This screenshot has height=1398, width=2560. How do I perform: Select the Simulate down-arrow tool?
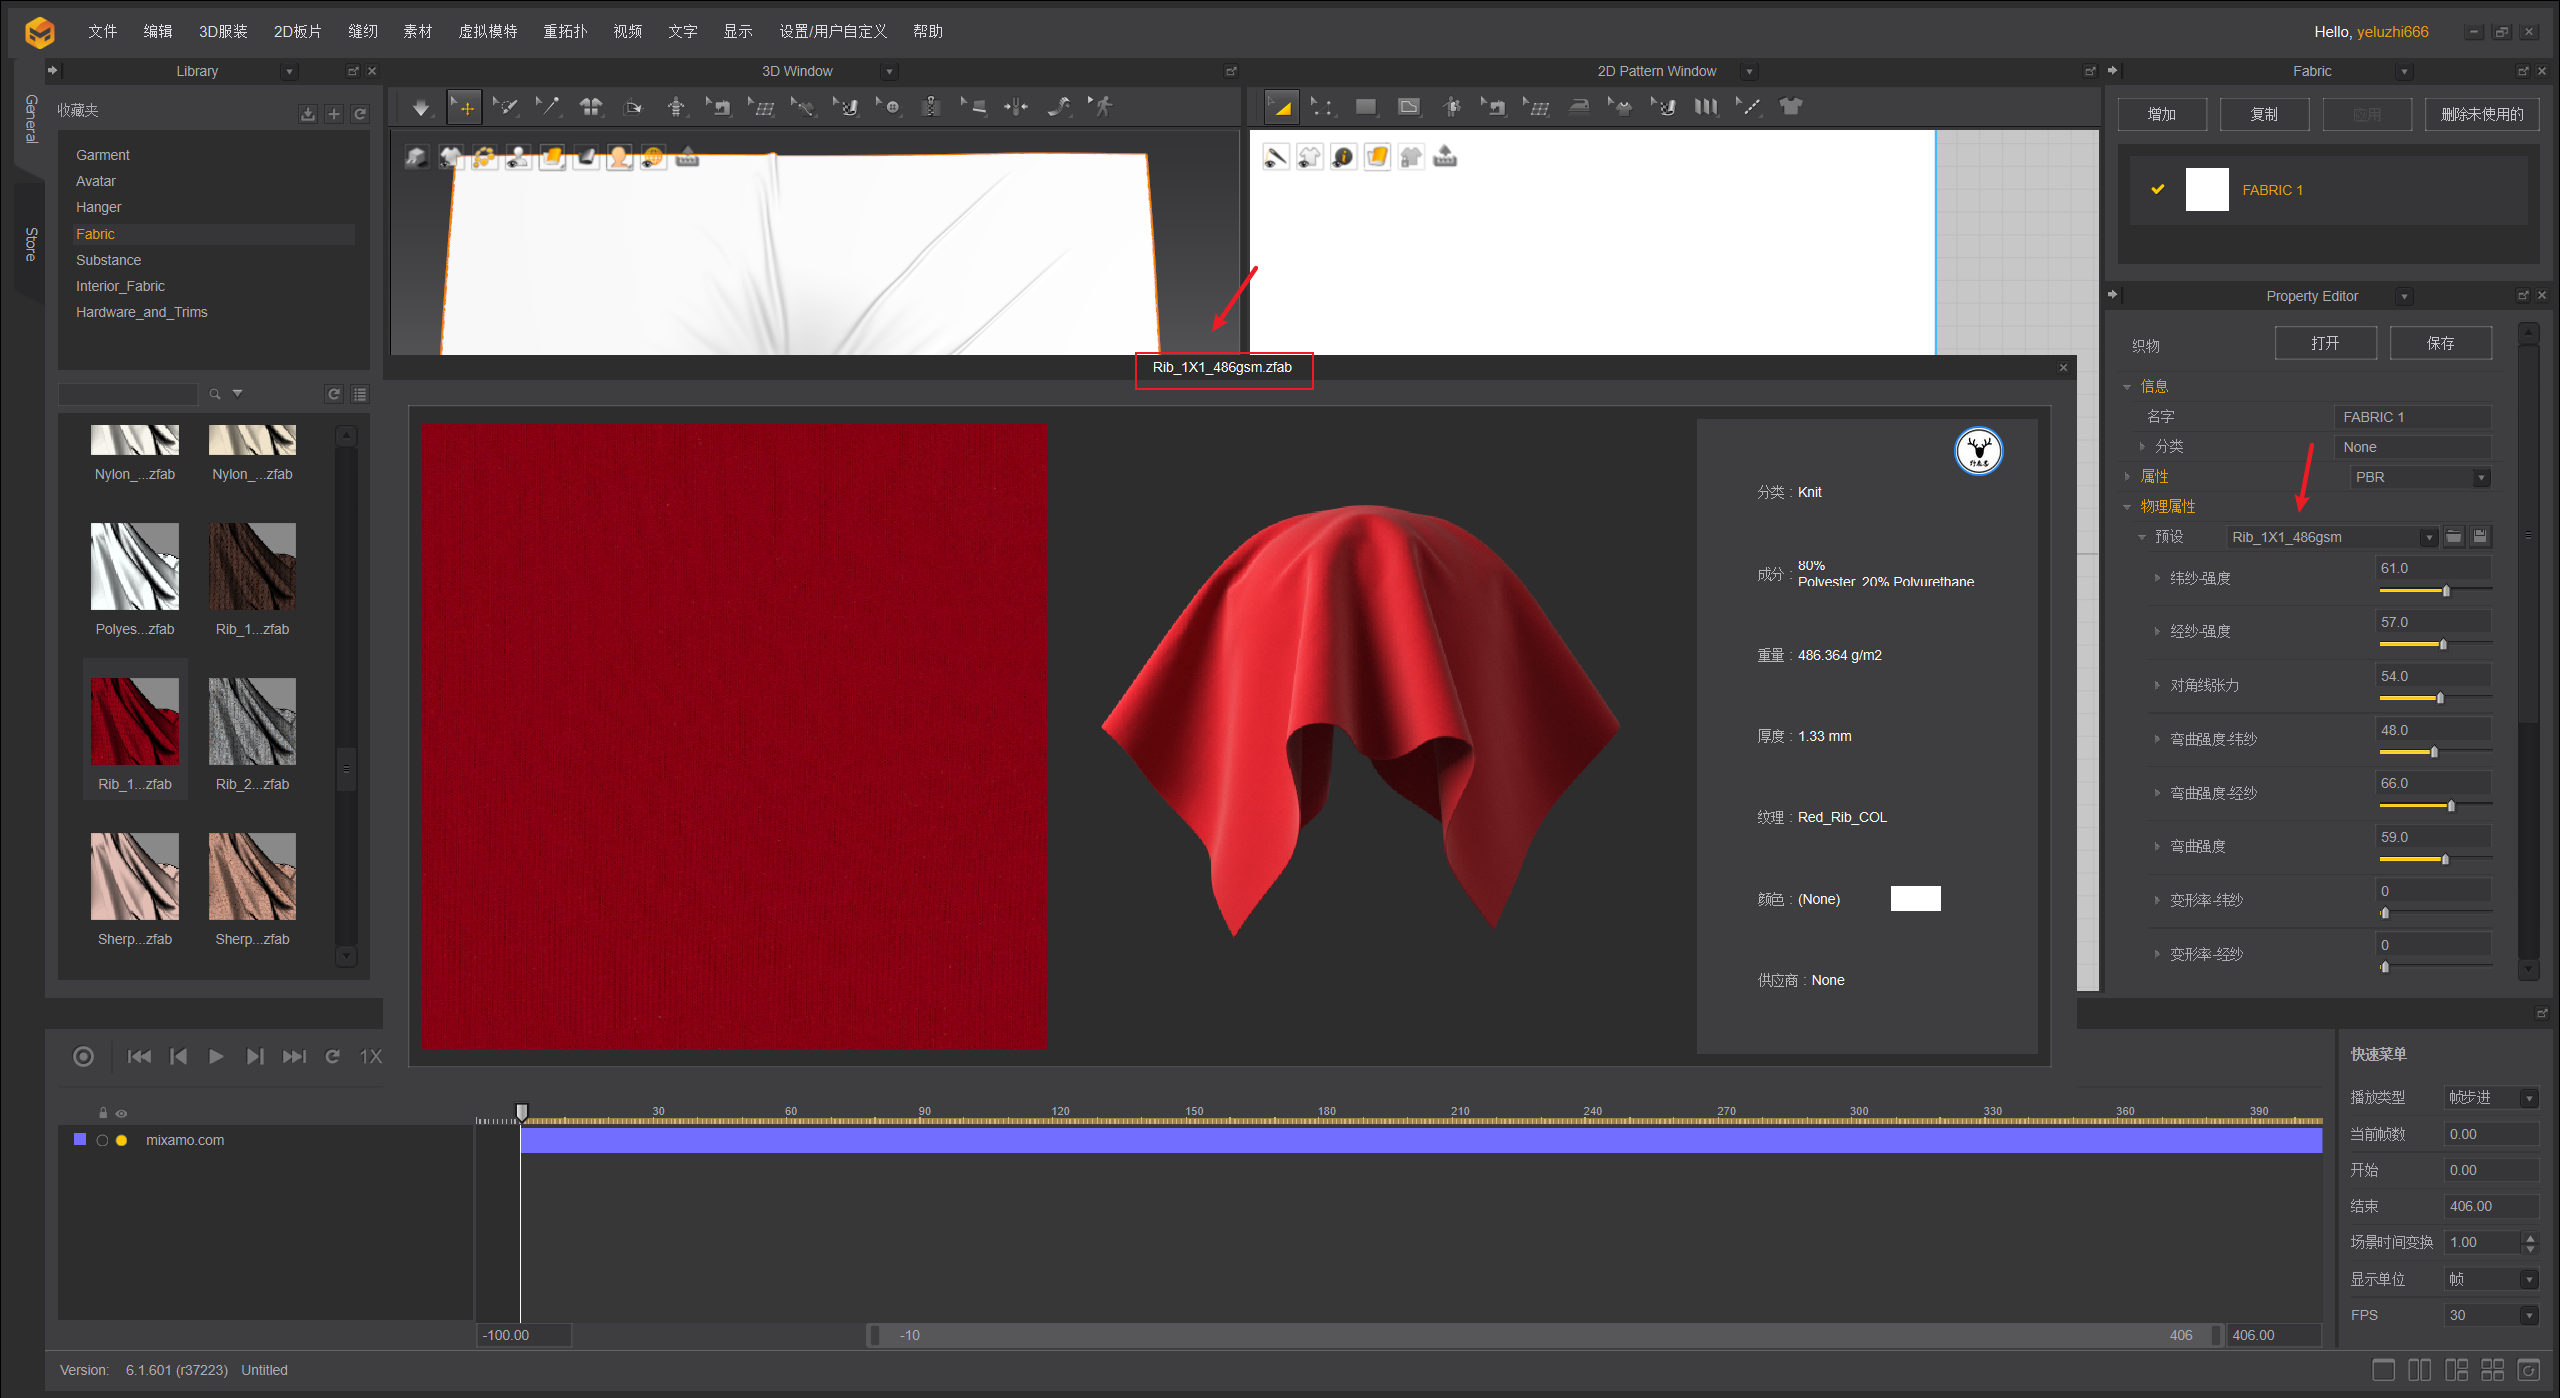(420, 107)
